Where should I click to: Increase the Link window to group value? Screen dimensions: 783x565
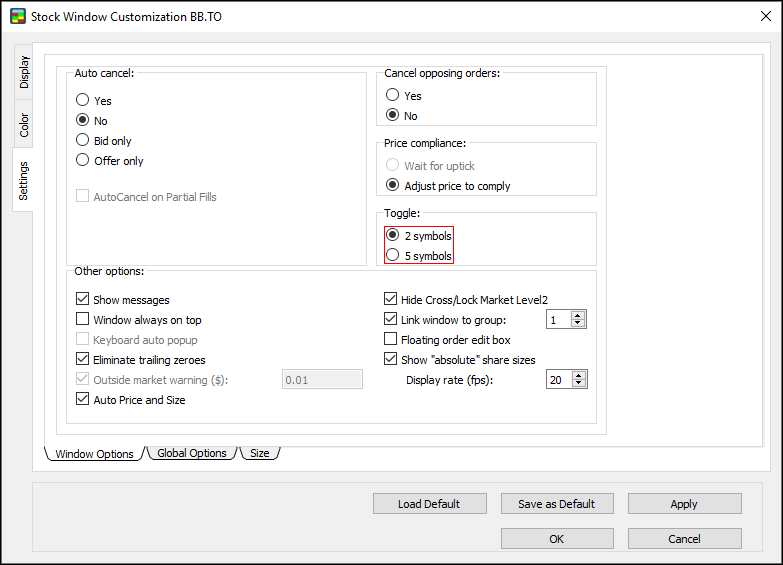pyautogui.click(x=578, y=315)
